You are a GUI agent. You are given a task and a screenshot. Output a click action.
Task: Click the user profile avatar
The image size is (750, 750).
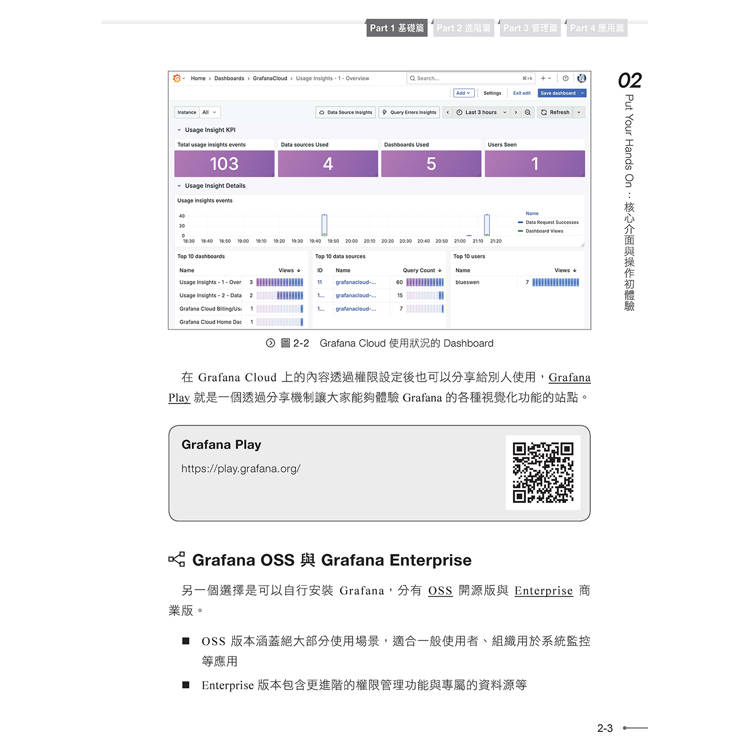(x=582, y=78)
